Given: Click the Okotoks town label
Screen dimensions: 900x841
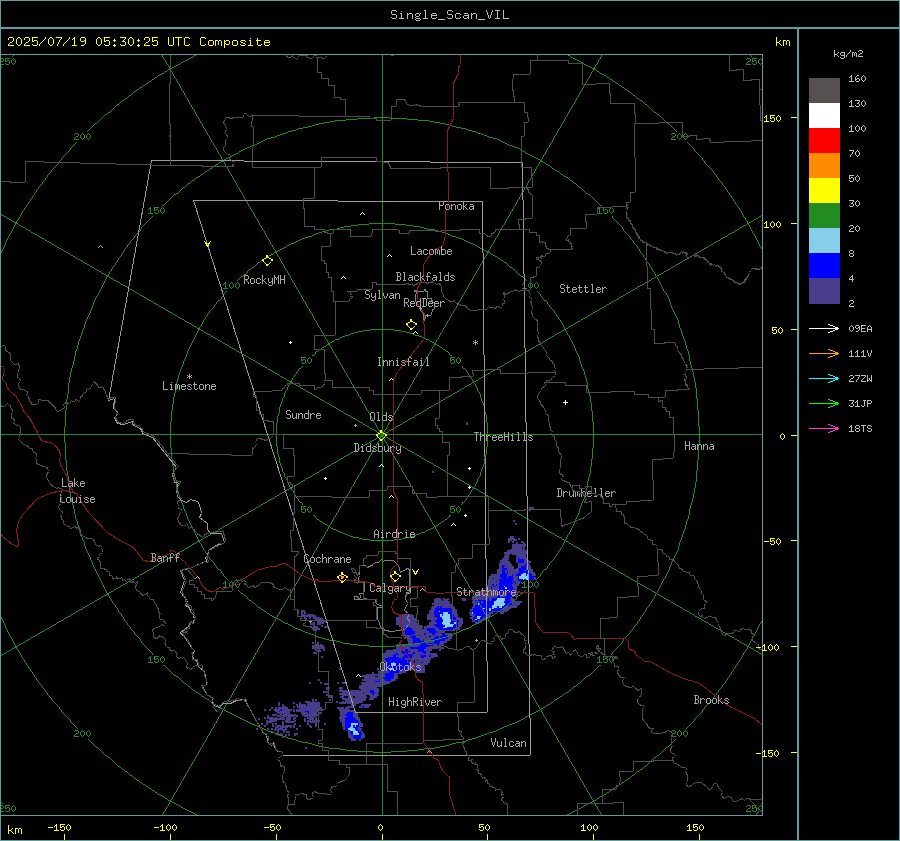Looking at the screenshot, I should pos(400,667).
